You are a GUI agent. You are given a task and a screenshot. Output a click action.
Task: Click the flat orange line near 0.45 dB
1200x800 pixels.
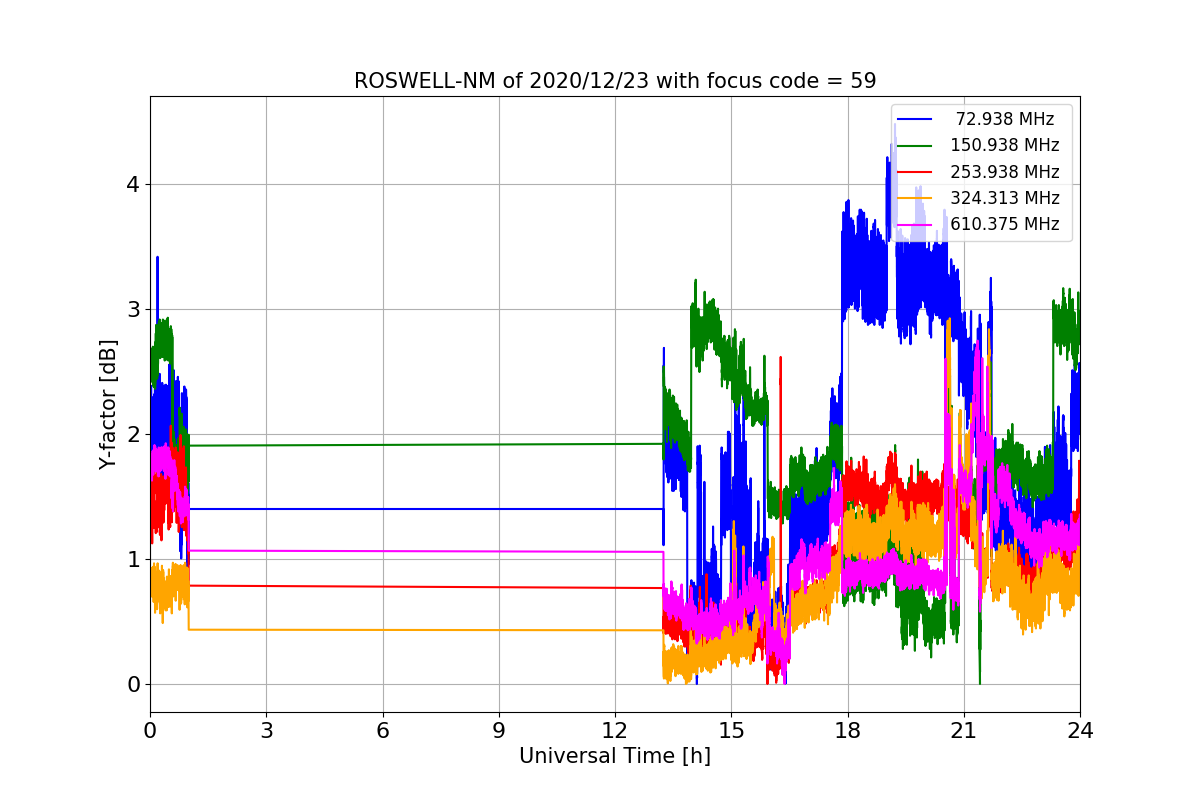pos(425,630)
